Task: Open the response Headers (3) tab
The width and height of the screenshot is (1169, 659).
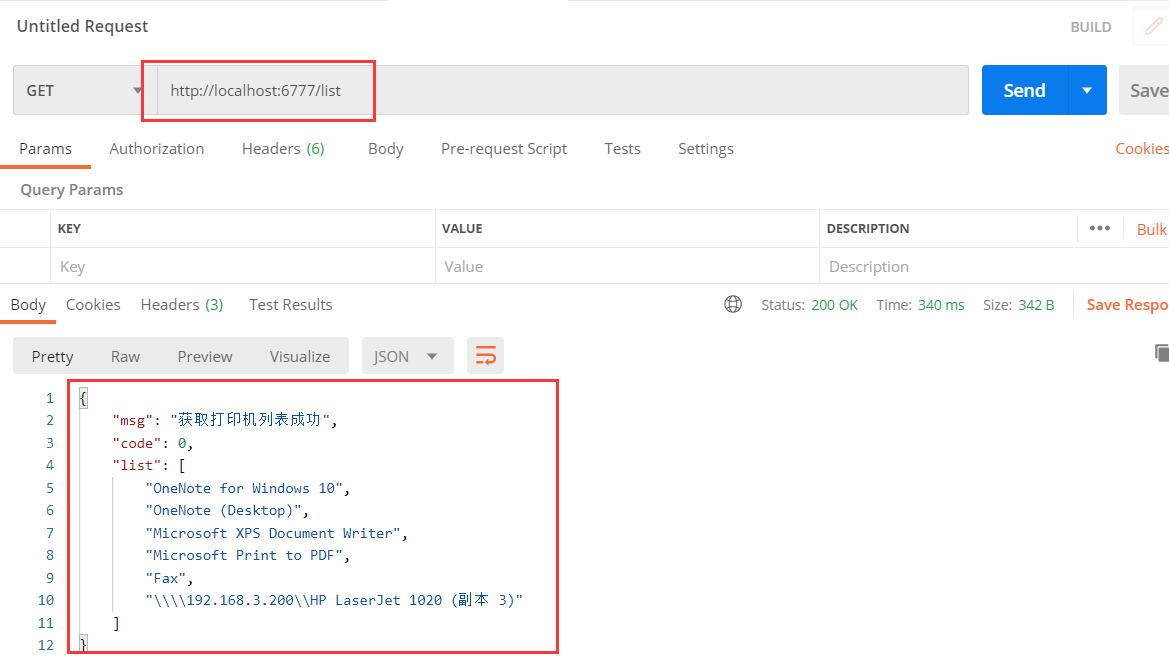Action: (181, 304)
